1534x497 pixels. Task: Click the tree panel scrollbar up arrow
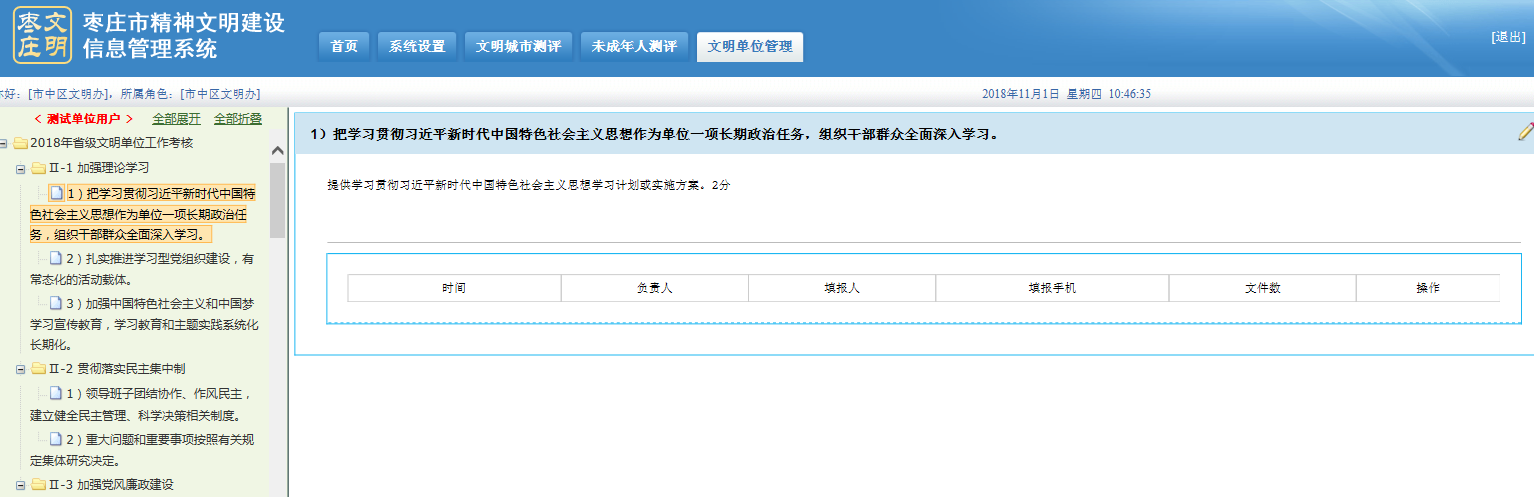point(277,149)
